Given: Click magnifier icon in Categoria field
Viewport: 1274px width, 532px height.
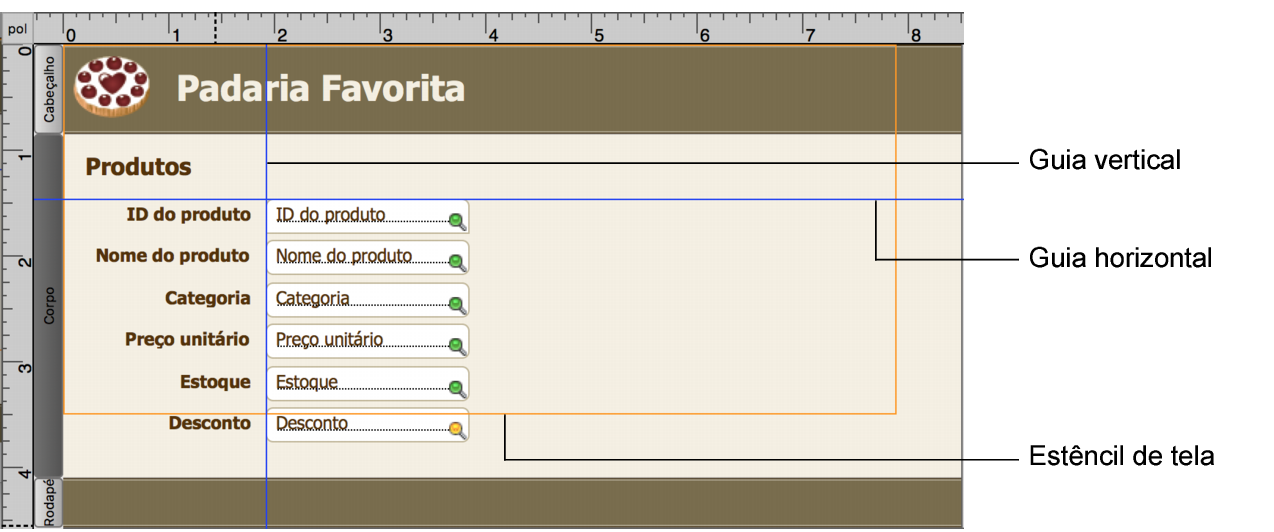Looking at the screenshot, I should tap(456, 304).
